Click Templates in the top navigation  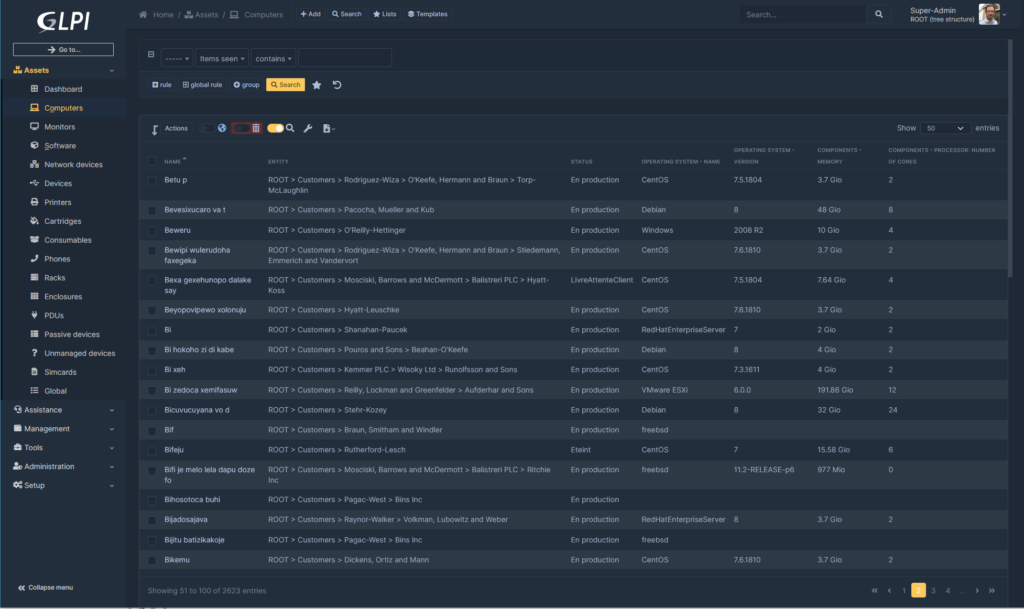pyautogui.click(x=428, y=14)
